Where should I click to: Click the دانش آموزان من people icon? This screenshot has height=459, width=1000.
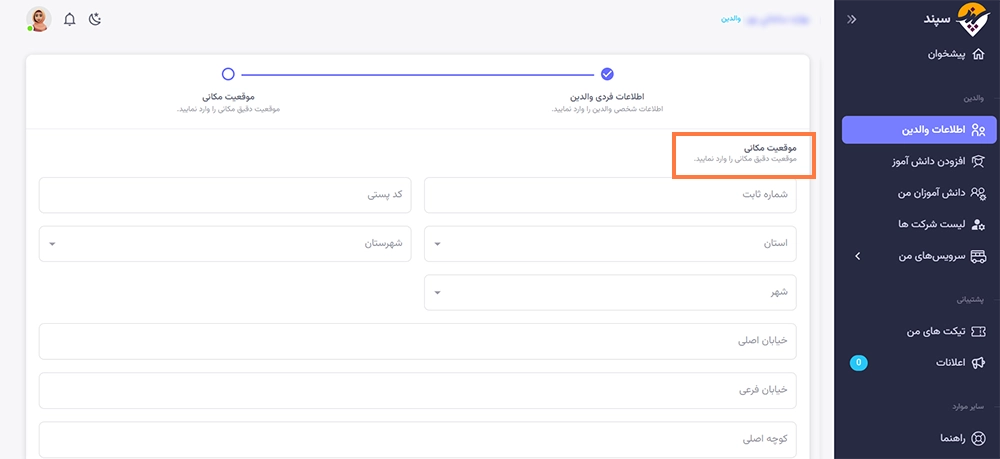pyautogui.click(x=978, y=192)
